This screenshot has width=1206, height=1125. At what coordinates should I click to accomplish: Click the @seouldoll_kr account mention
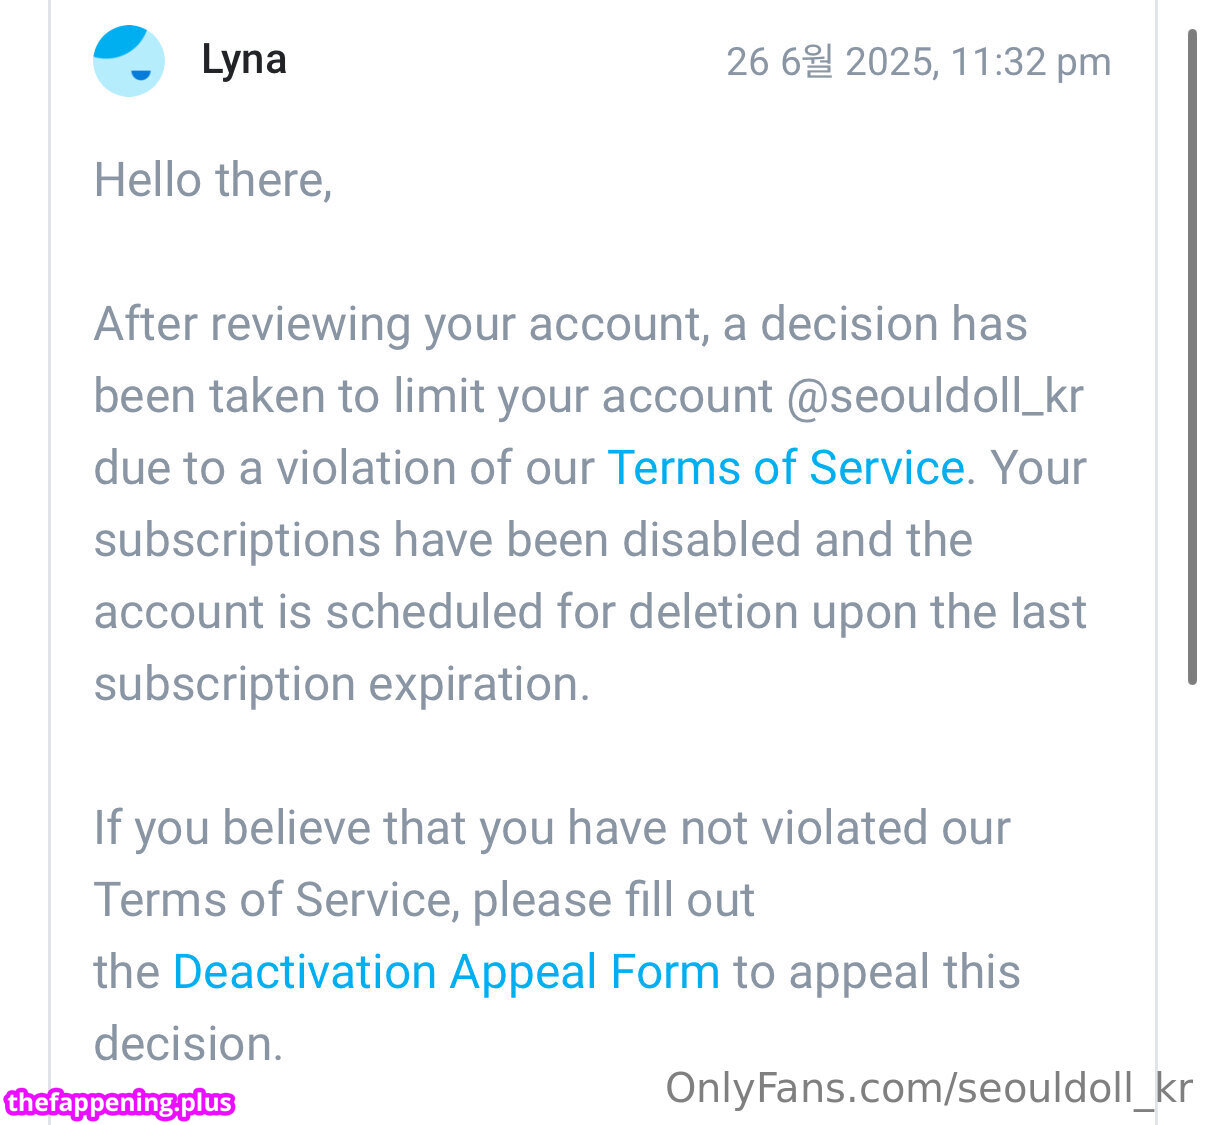[935, 397]
